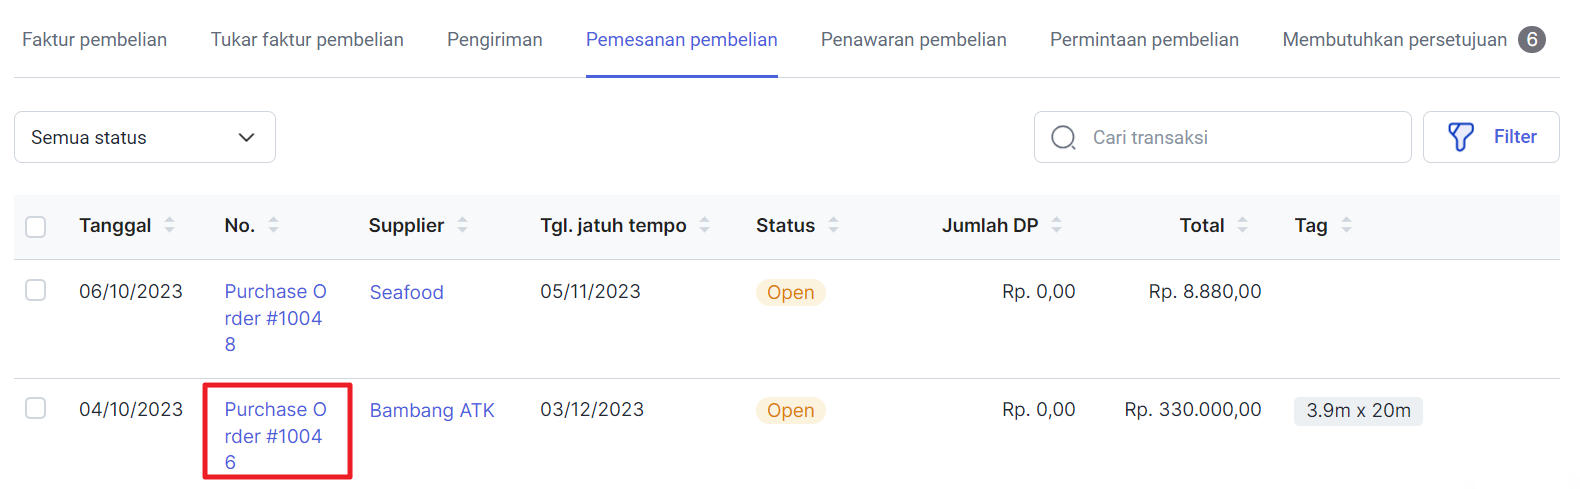
Task: Sort by Tgl. jatuh tempo arrows
Action: tap(705, 225)
